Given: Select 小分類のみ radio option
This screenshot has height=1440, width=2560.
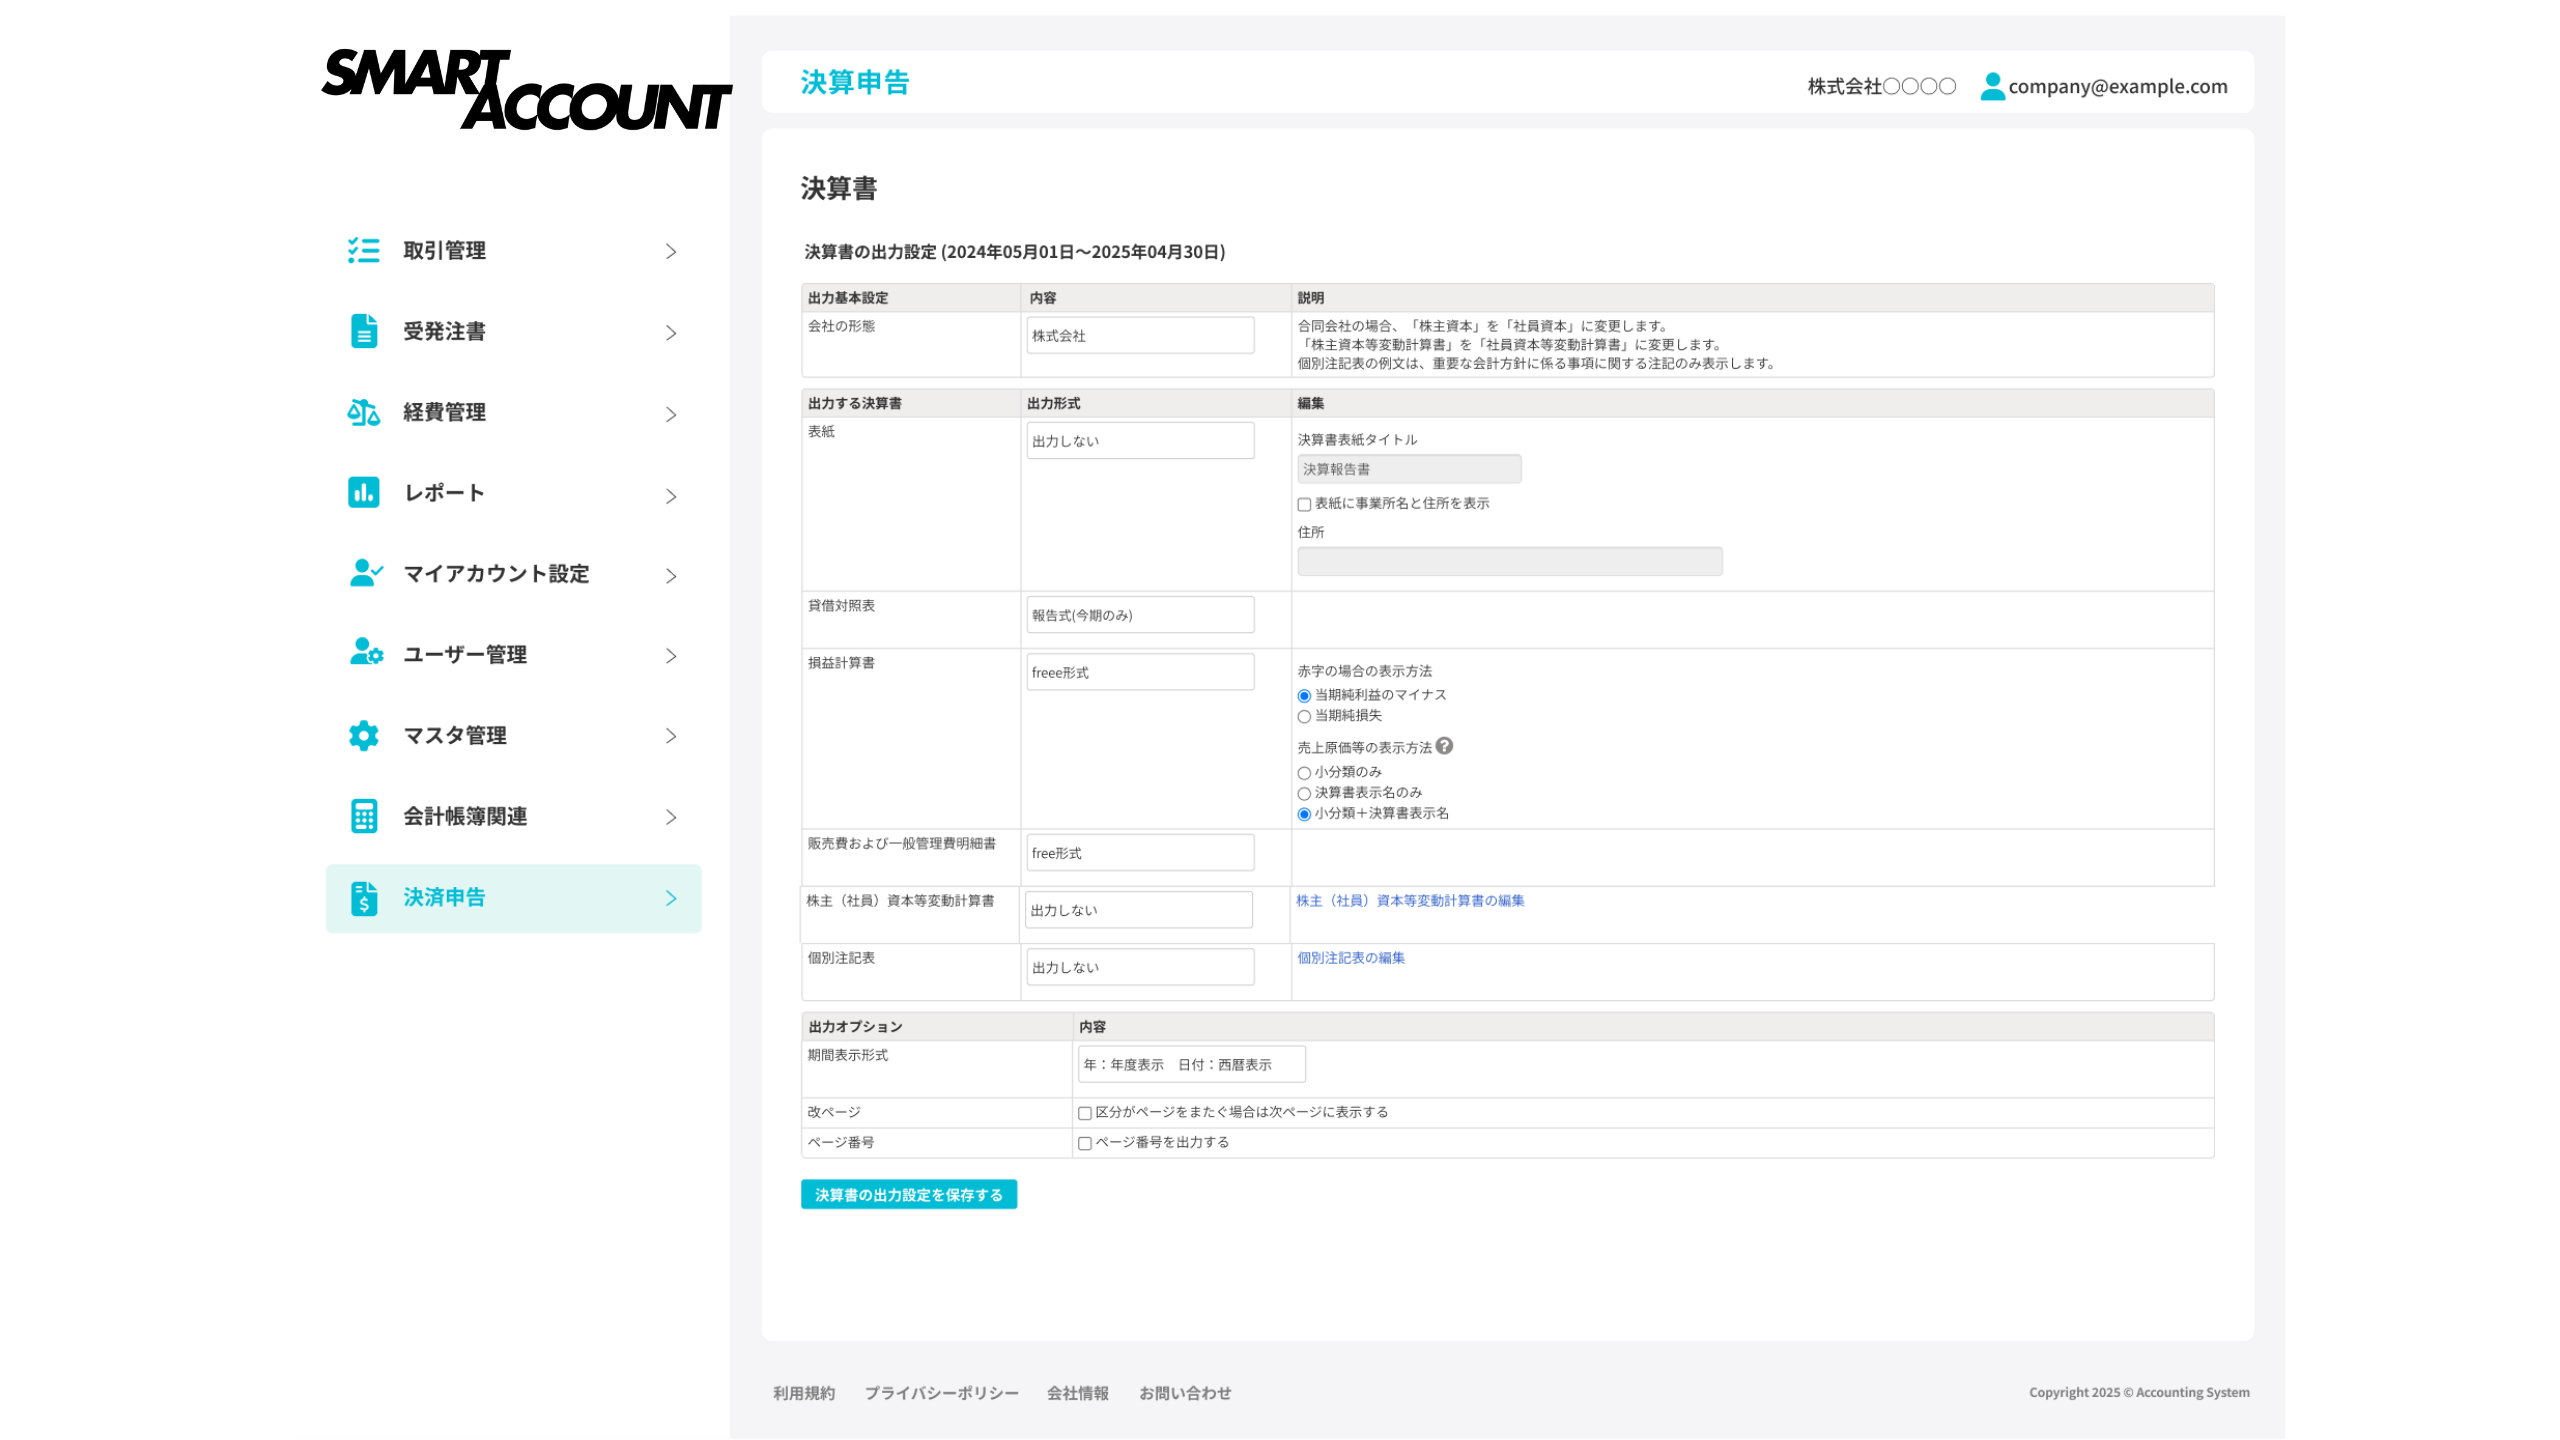Looking at the screenshot, I should click(x=1304, y=773).
